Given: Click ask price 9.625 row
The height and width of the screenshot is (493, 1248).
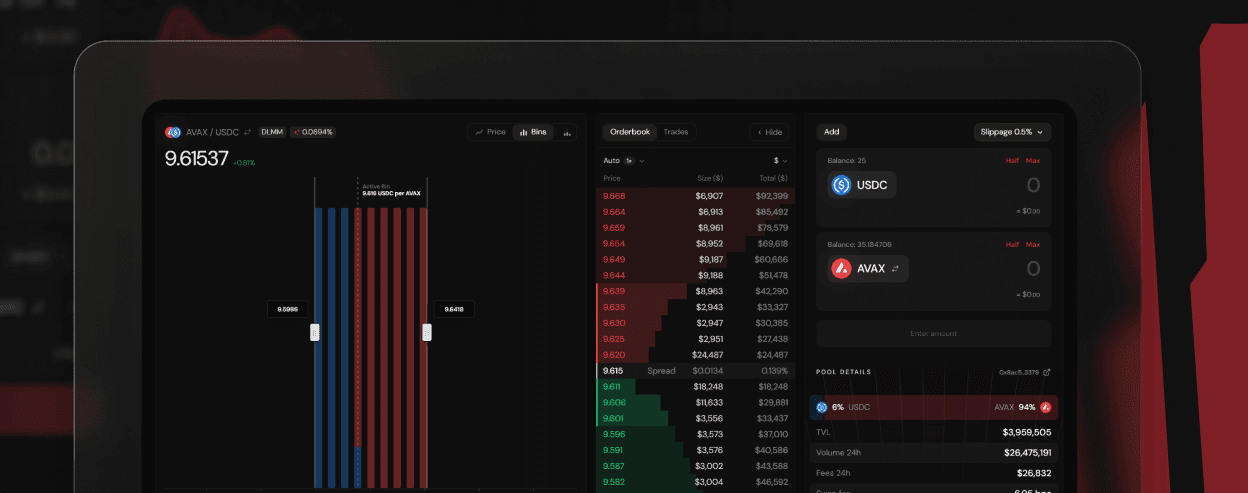Looking at the screenshot, I should pos(696,339).
